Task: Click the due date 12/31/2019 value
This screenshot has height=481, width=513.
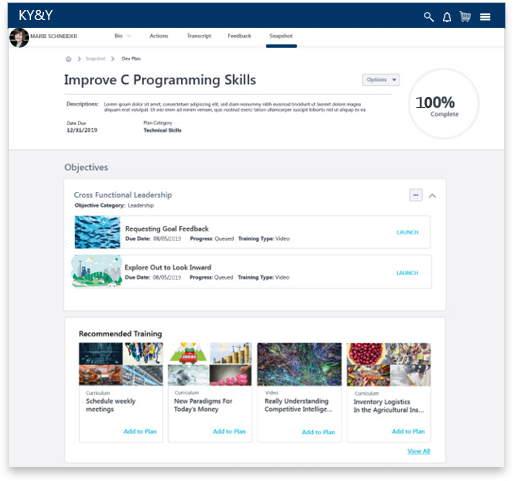Action: 82,130
